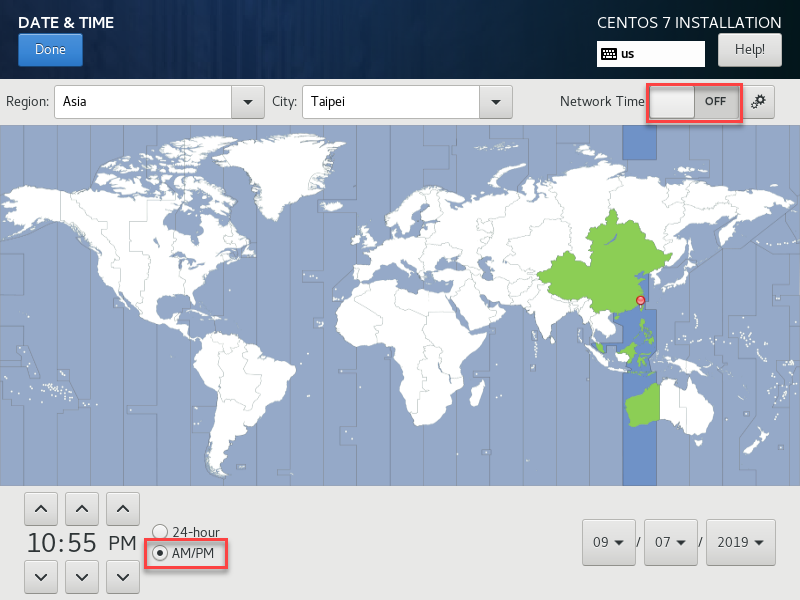Click the Done button

point(50,50)
